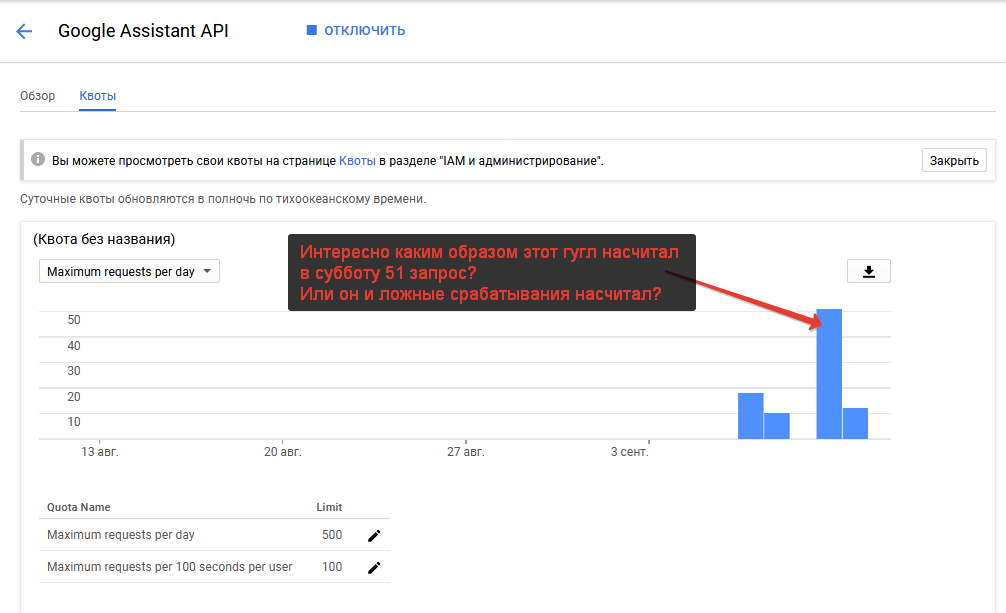This screenshot has width=1006, height=613.
Task: Select the Квоты tab
Action: 97,96
